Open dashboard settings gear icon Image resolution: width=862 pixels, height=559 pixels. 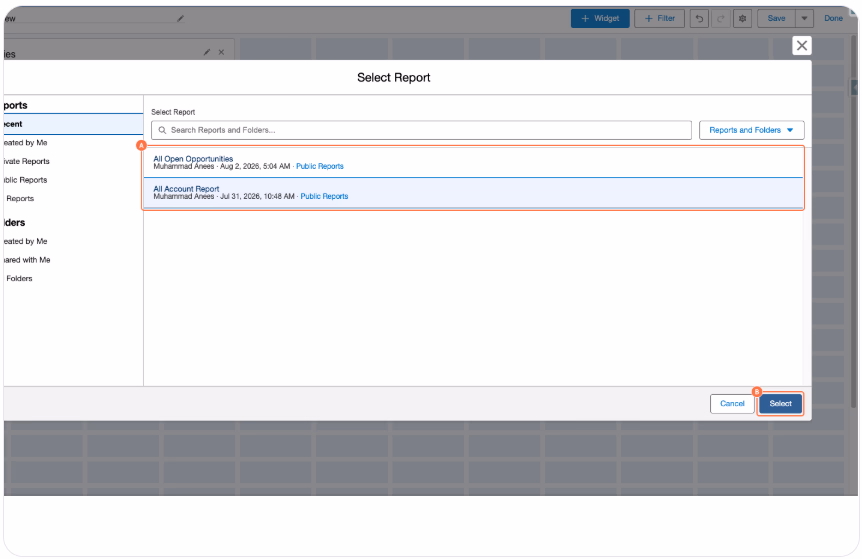(x=742, y=19)
